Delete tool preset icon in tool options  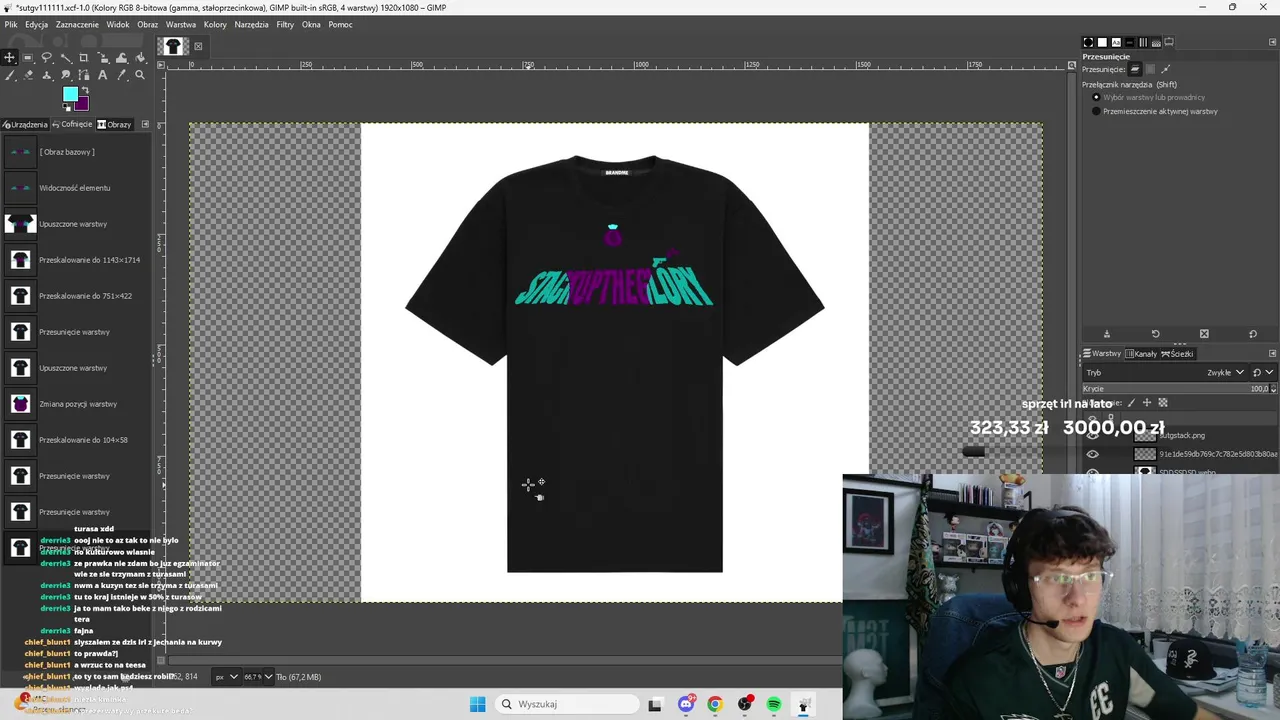tap(1204, 334)
